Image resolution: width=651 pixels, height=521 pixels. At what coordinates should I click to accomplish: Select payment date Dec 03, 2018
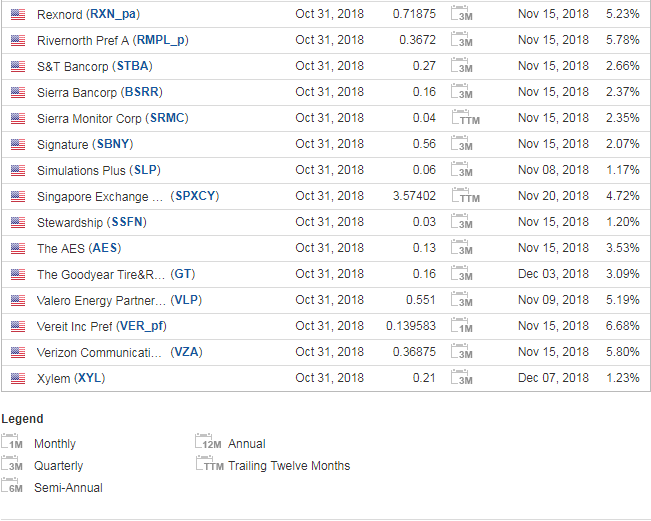point(553,274)
